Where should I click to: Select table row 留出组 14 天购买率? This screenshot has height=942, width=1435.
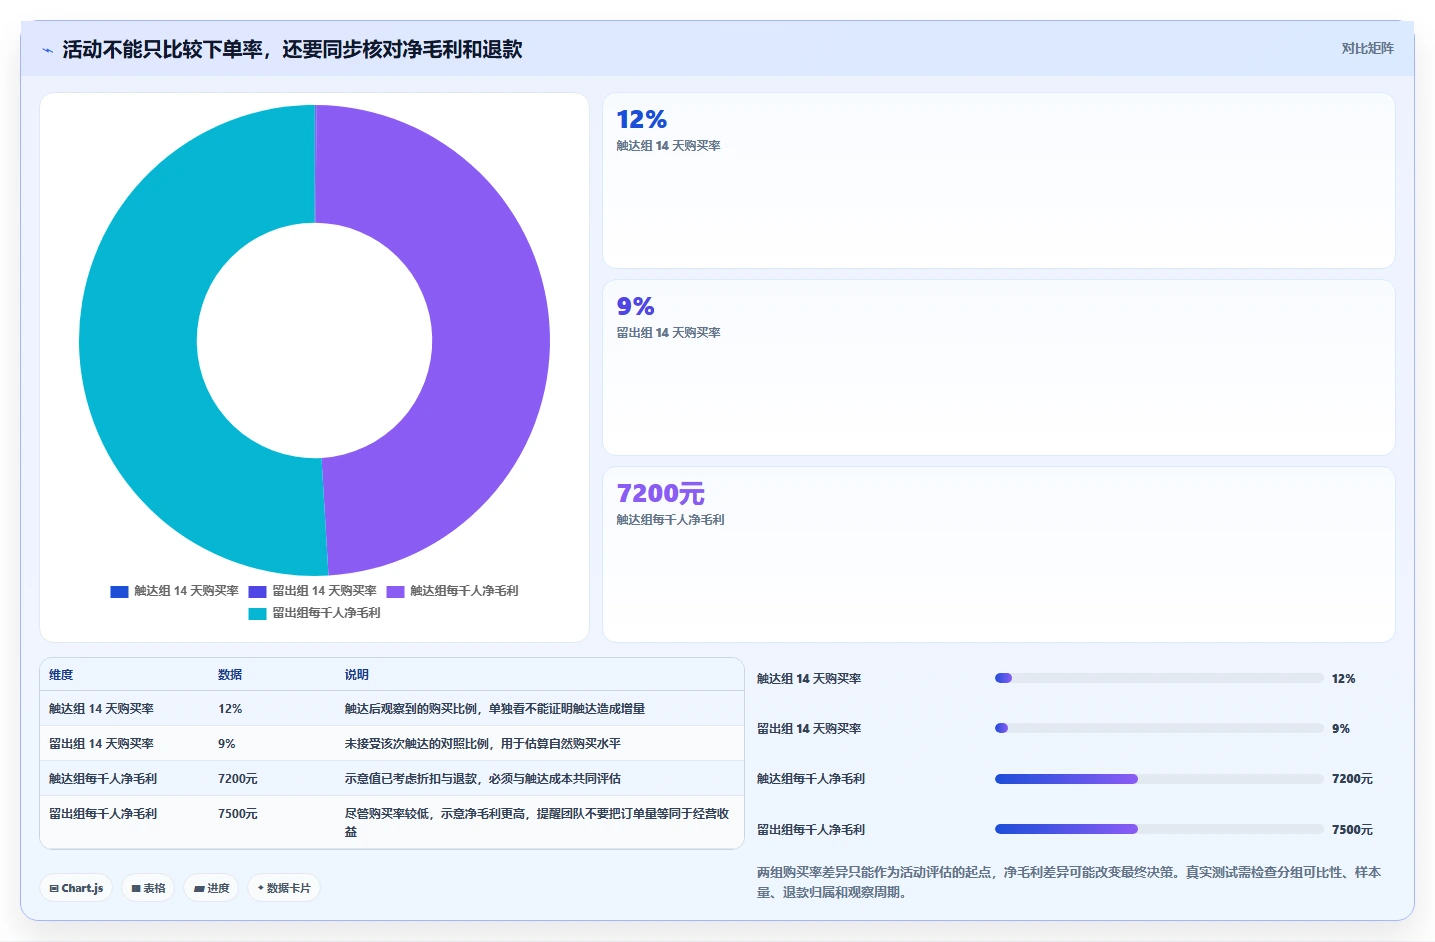coord(392,743)
